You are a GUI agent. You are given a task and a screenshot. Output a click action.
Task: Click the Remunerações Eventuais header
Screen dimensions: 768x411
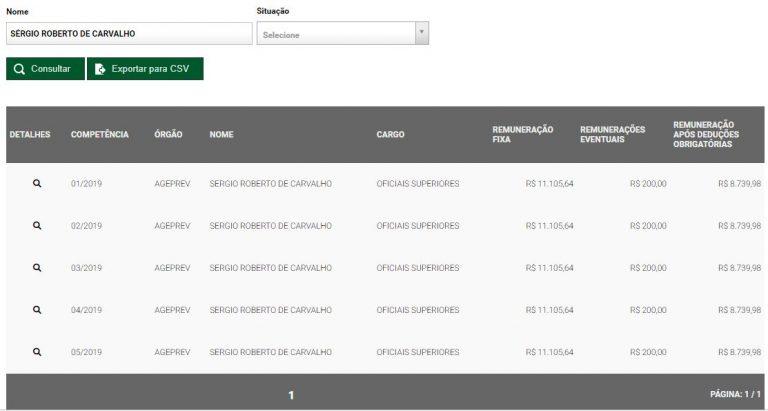point(612,135)
